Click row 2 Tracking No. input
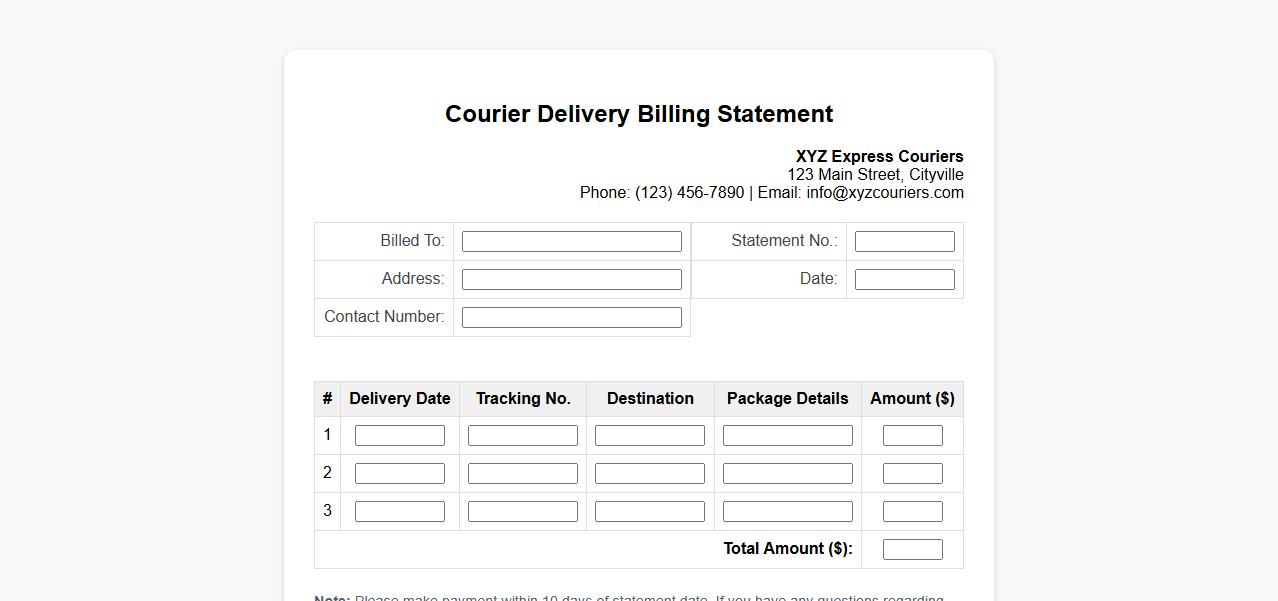 coord(522,473)
